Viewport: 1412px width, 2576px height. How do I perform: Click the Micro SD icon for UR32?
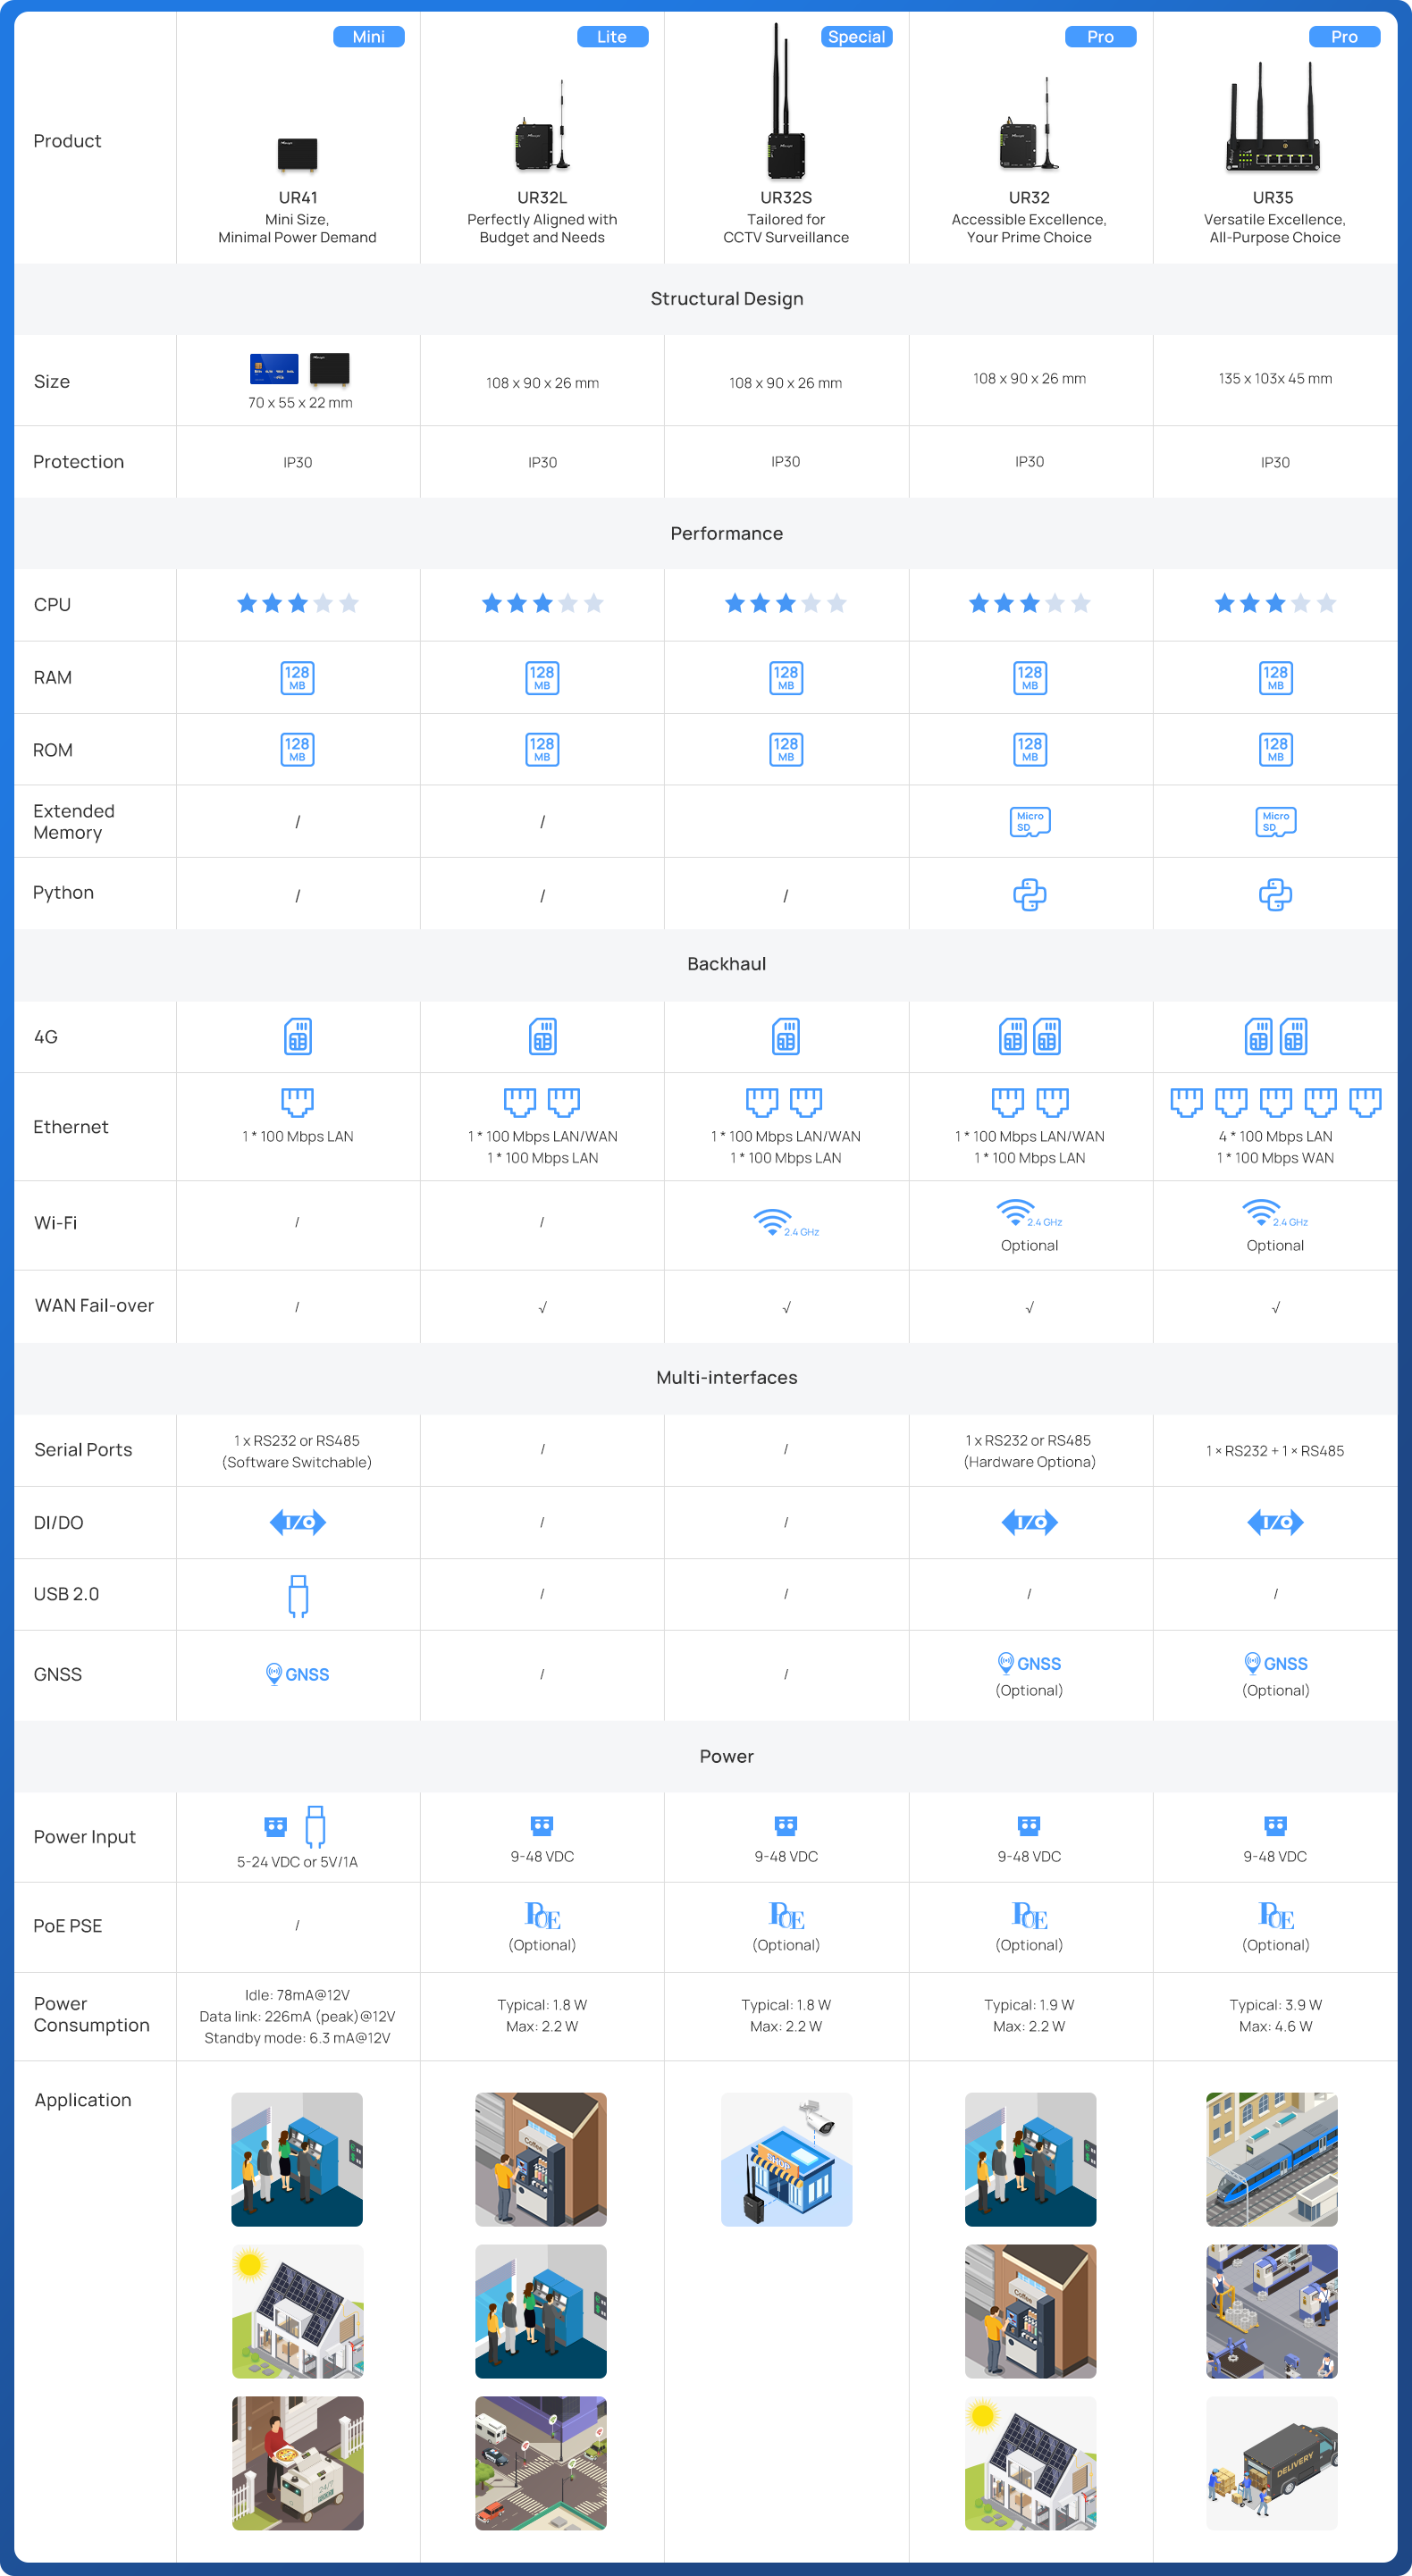1029,821
